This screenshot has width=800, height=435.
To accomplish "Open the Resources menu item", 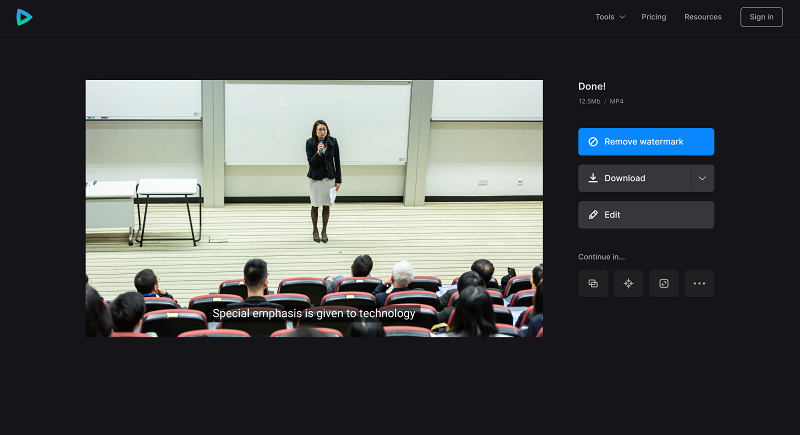I will point(703,17).
